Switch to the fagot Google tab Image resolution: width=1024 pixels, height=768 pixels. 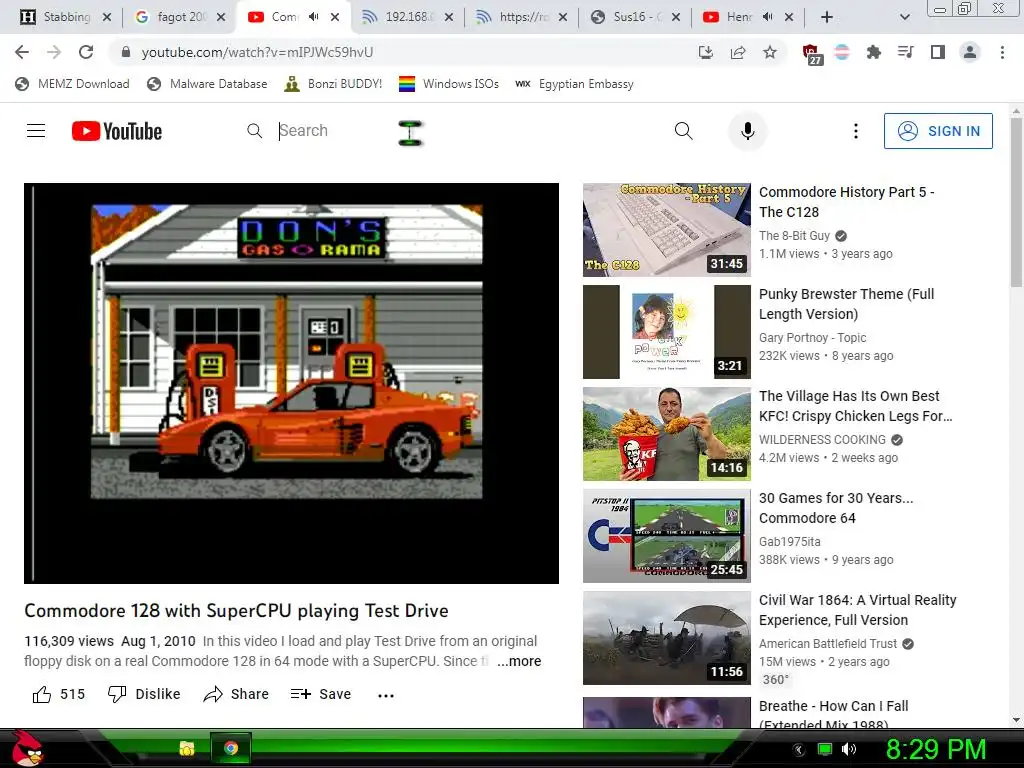181,17
